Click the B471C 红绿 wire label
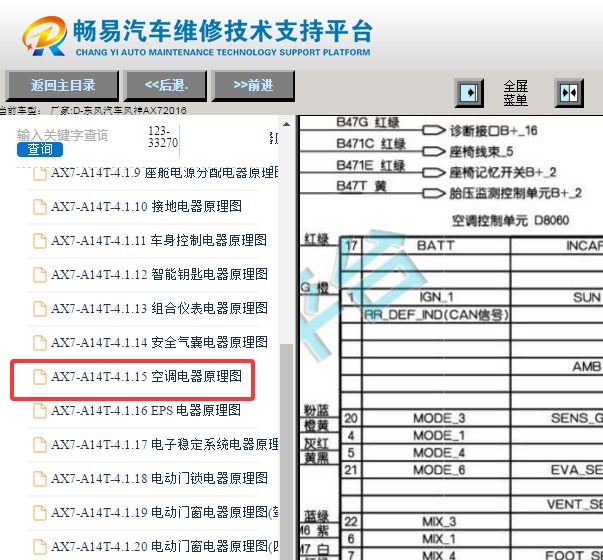Viewport: 603px width, 560px height. pos(371,143)
